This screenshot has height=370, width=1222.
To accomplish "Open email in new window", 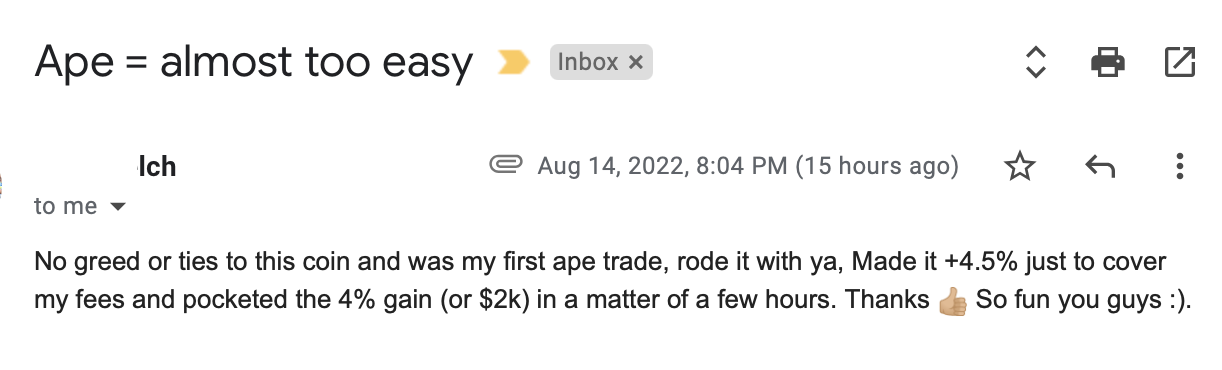I will click(1180, 63).
